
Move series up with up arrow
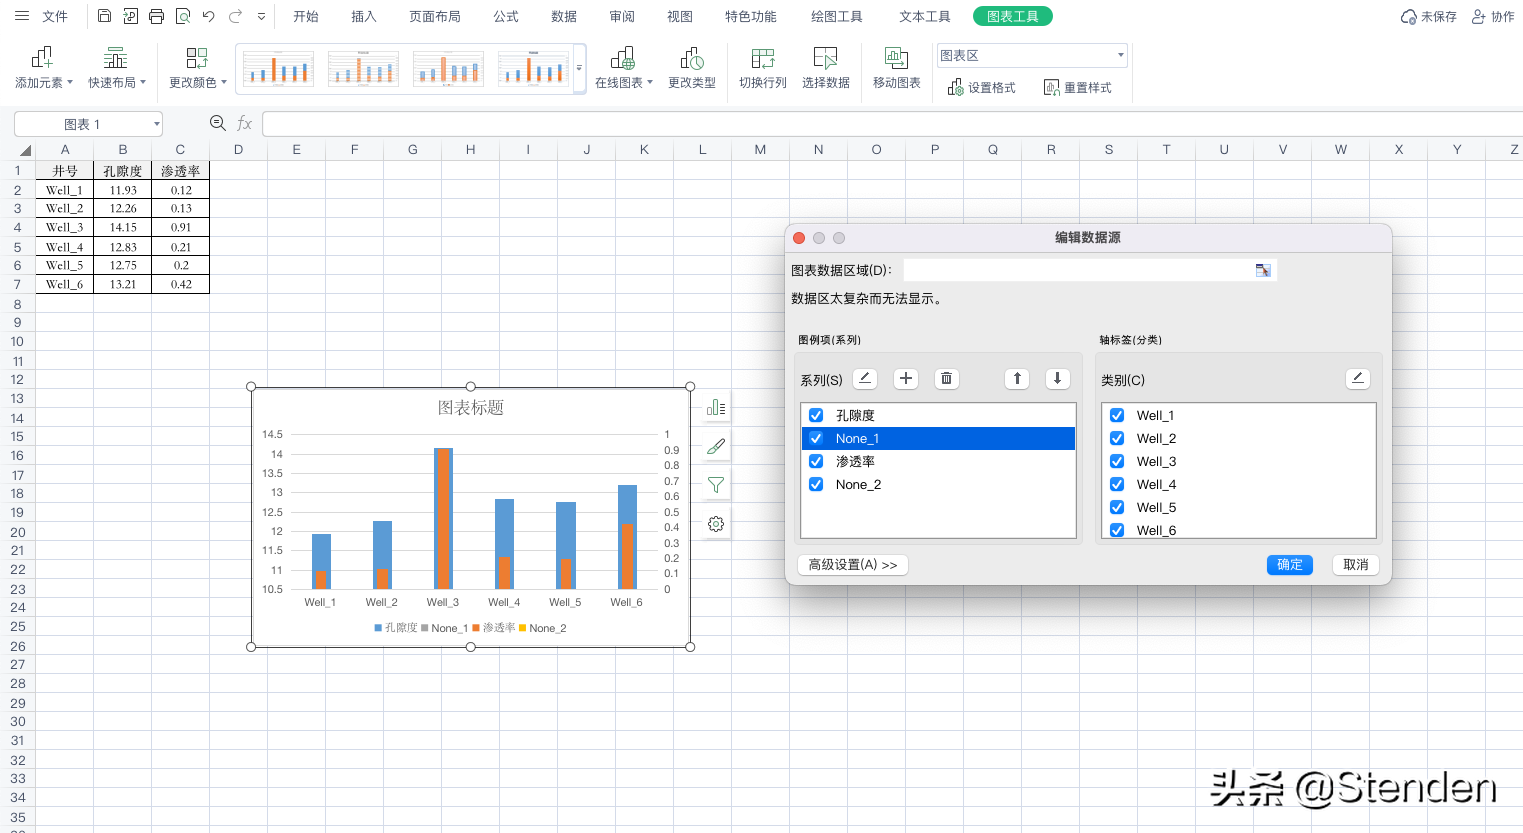1017,378
